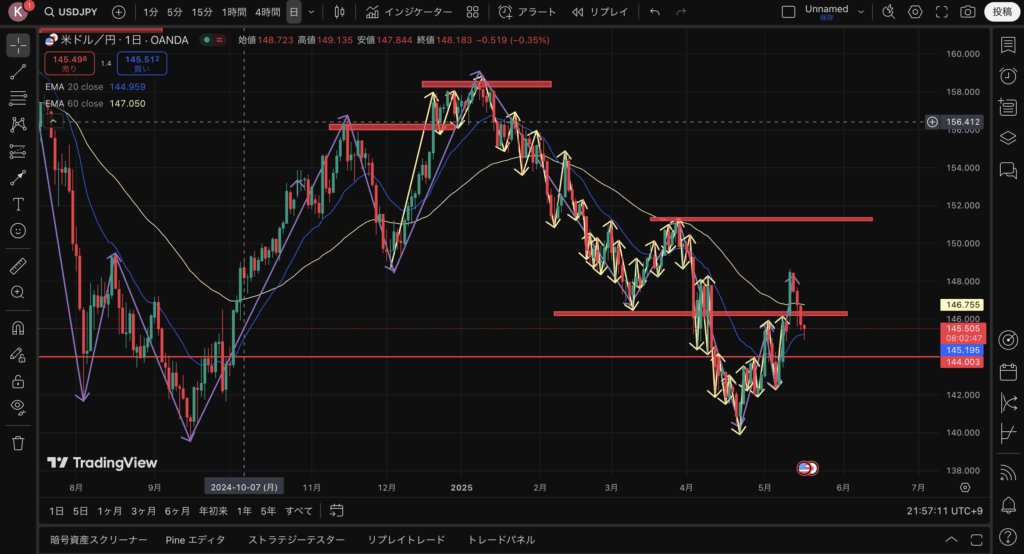Viewport: 1024px width, 554px height.
Task: Start bar replay with リプレイ
Action: [600, 12]
